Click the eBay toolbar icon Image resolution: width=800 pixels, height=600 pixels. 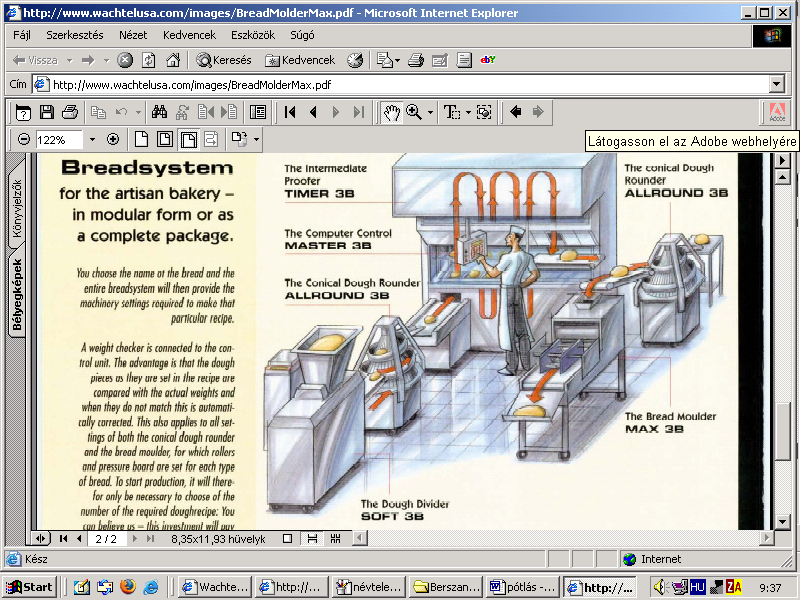tap(488, 60)
